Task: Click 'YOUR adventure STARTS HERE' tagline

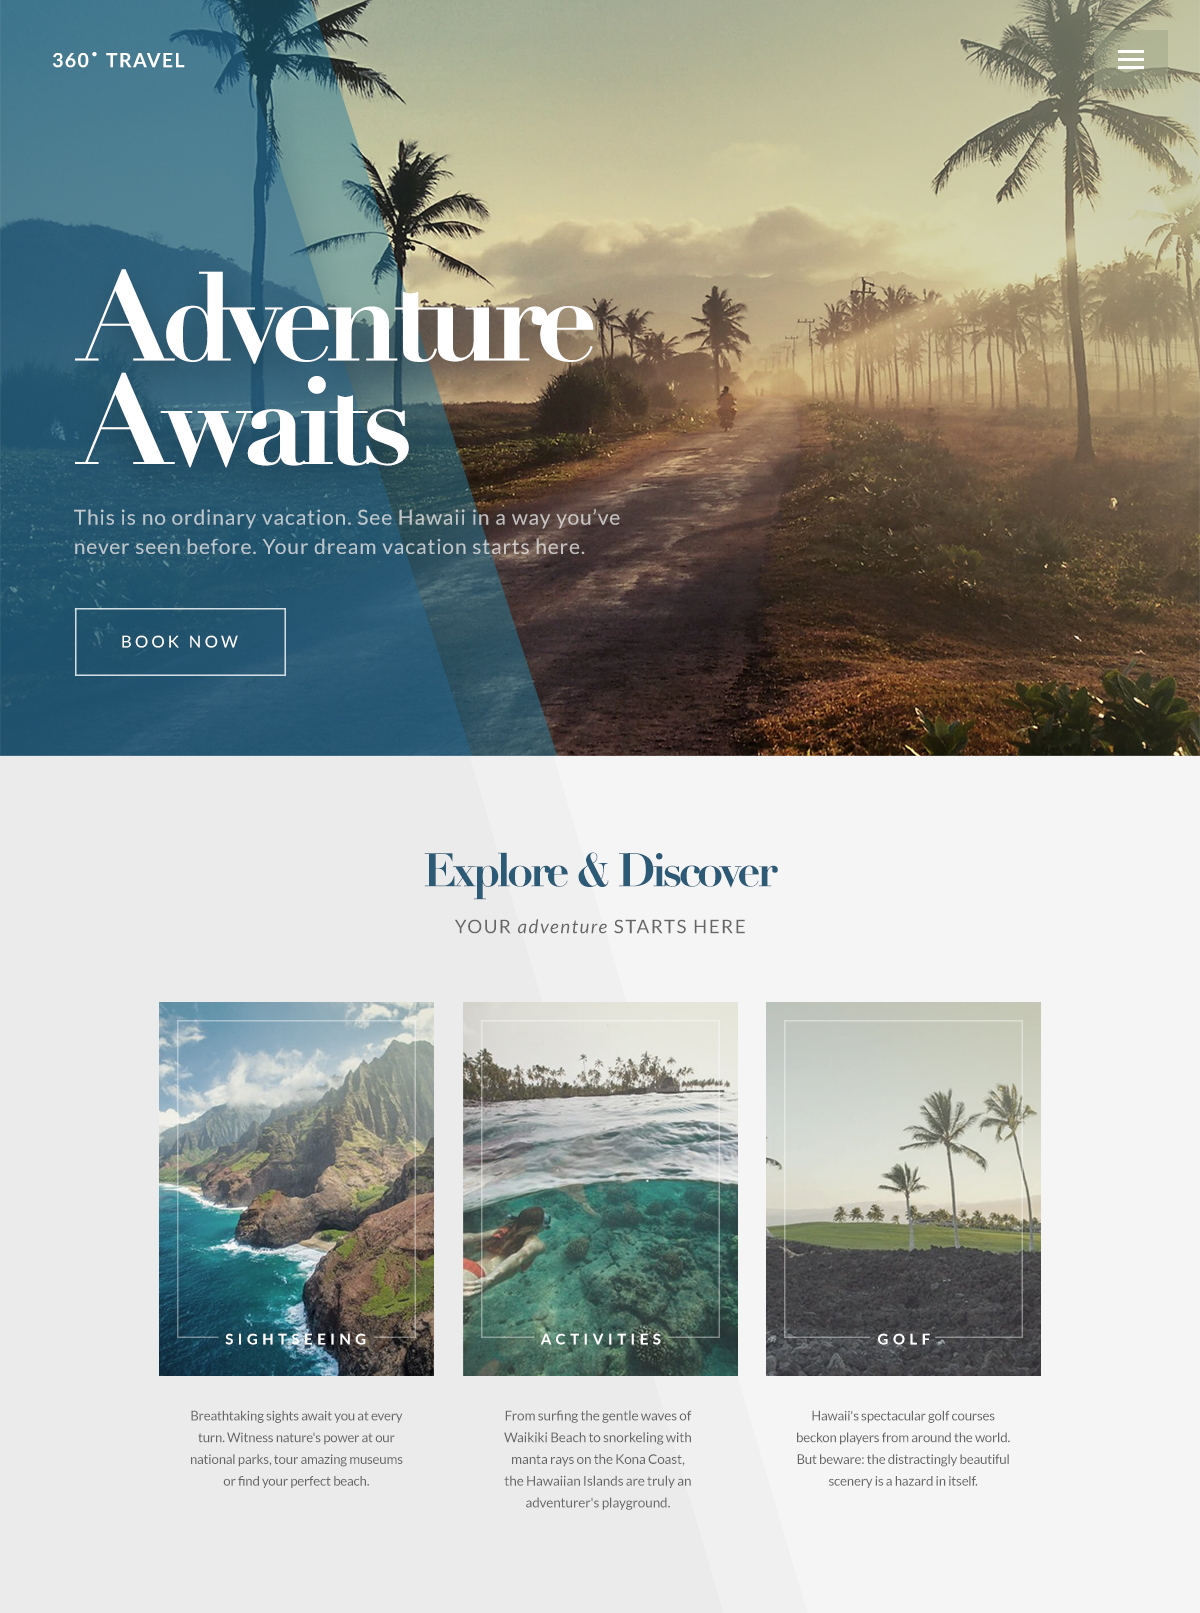Action: (600, 927)
